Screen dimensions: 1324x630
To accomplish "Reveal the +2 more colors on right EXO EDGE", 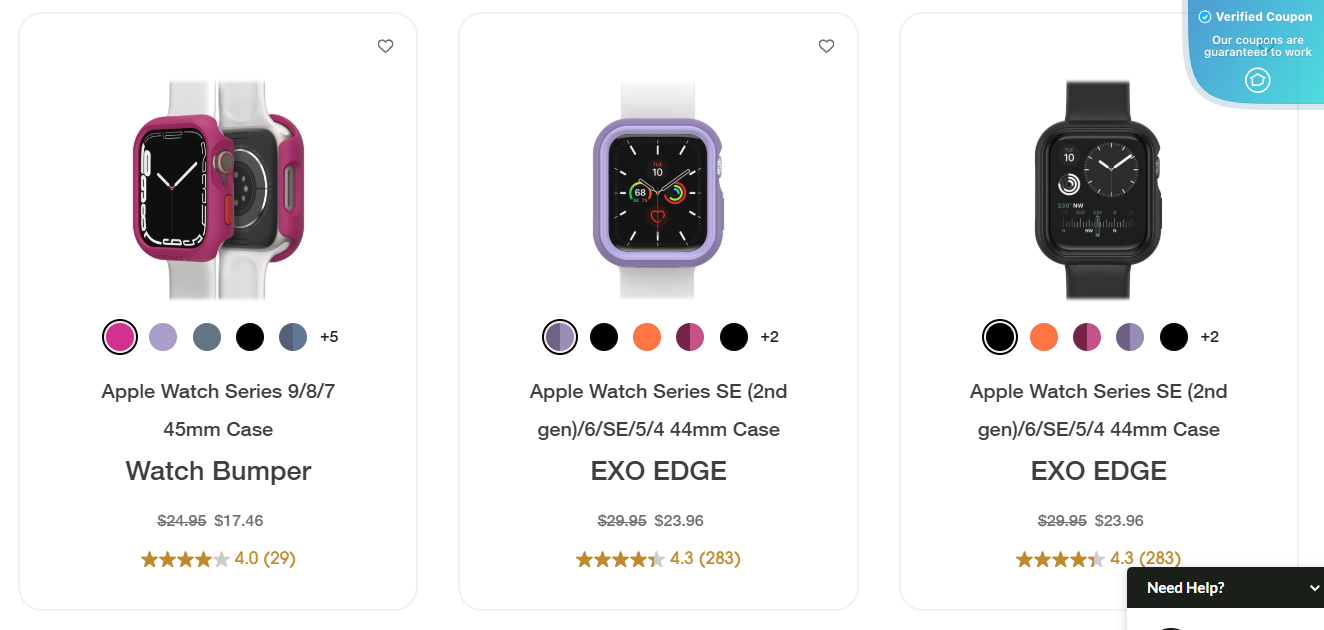I will [1210, 337].
